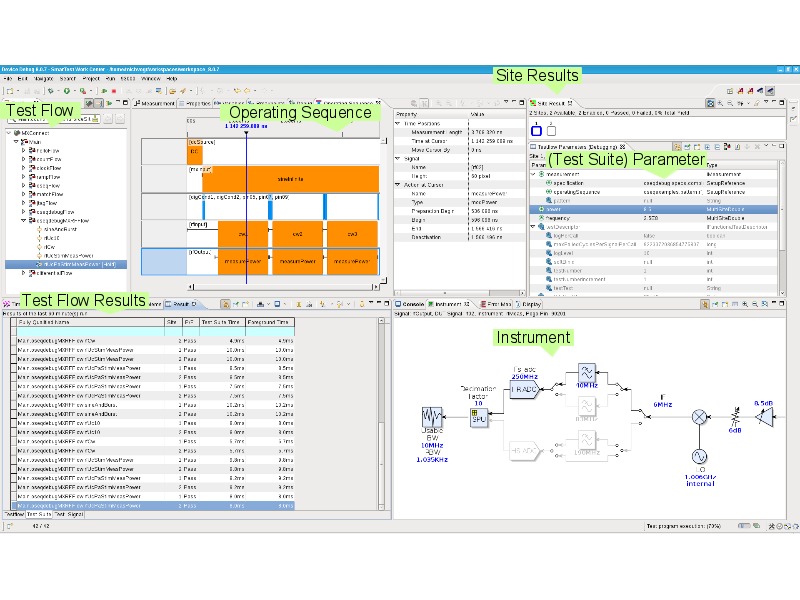Click the zoom in icon in Site Result toolbar
800x600 pixels.
tap(720, 103)
